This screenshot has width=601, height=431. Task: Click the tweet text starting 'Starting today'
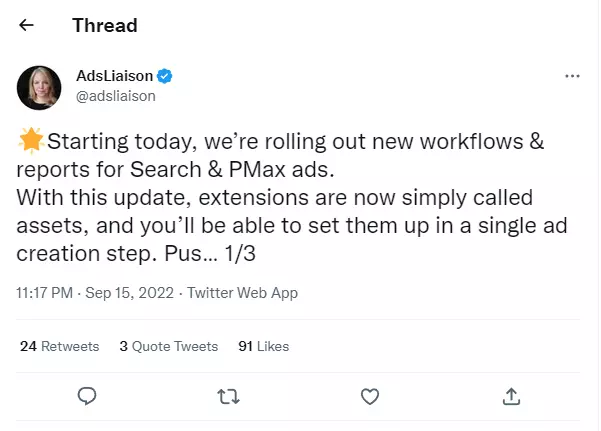291,197
